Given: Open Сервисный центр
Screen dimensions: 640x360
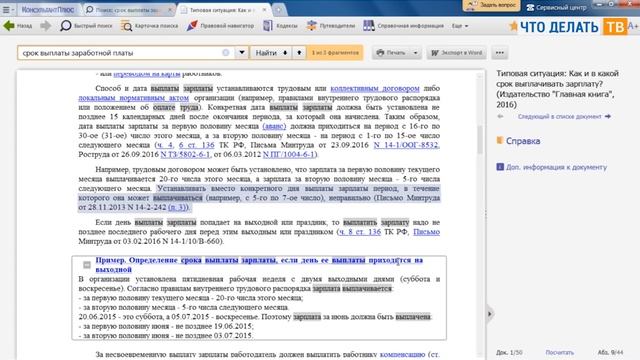Looking at the screenshot, I should (x=556, y=7).
